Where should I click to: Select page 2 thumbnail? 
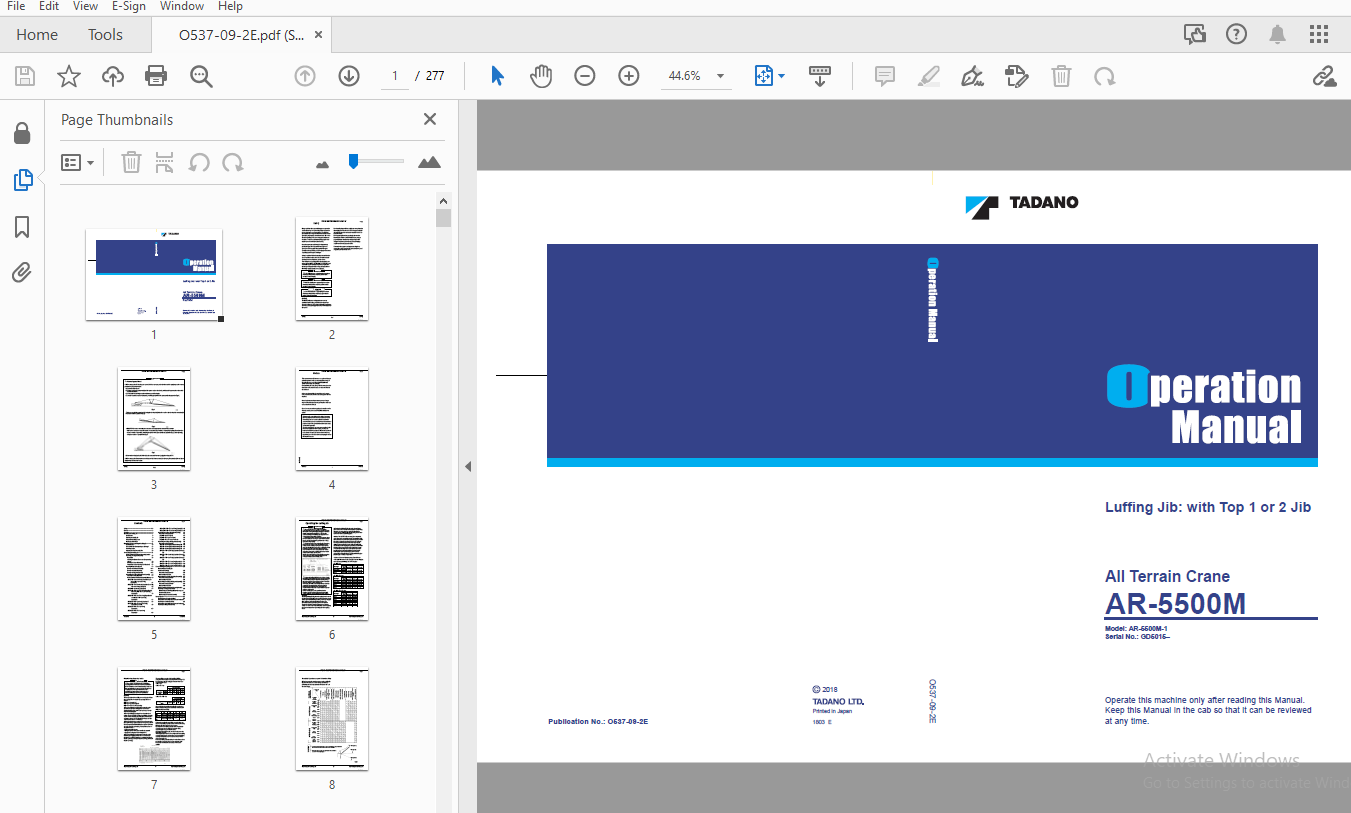(332, 269)
